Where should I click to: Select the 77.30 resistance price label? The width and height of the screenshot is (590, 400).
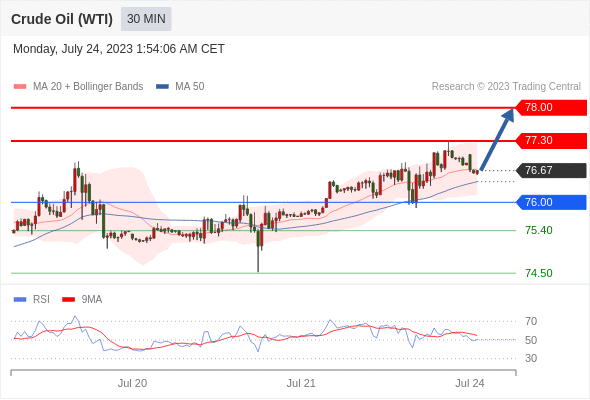pos(551,140)
